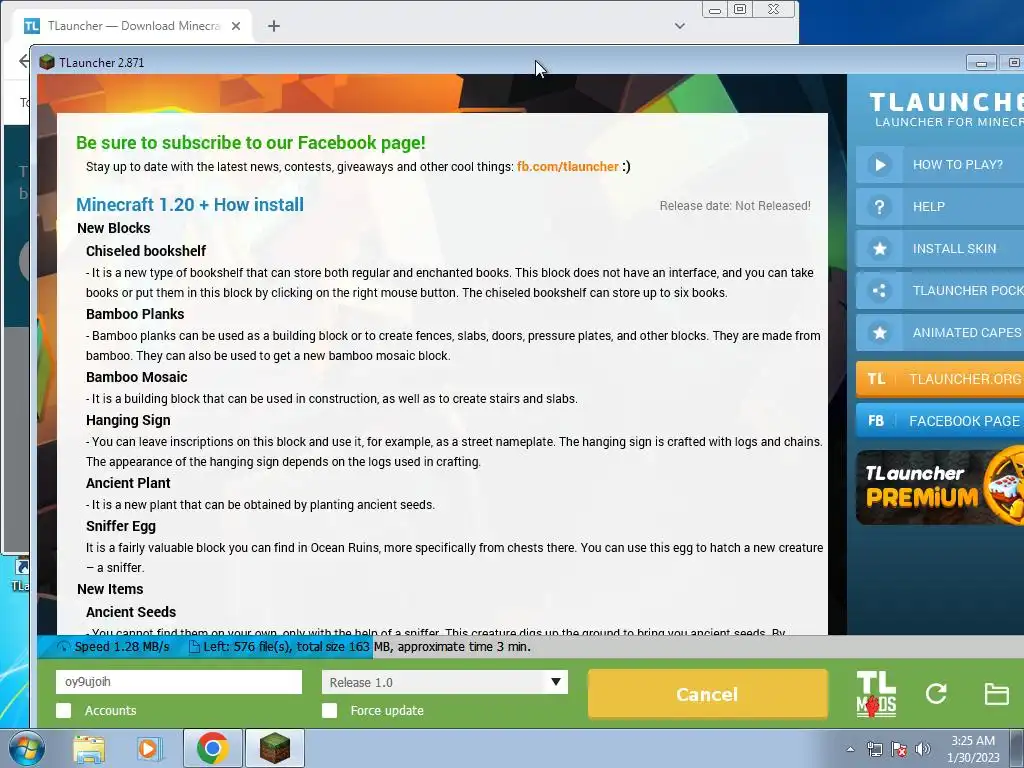Open a new Chrome tab
1024x768 pixels.
coord(274,26)
